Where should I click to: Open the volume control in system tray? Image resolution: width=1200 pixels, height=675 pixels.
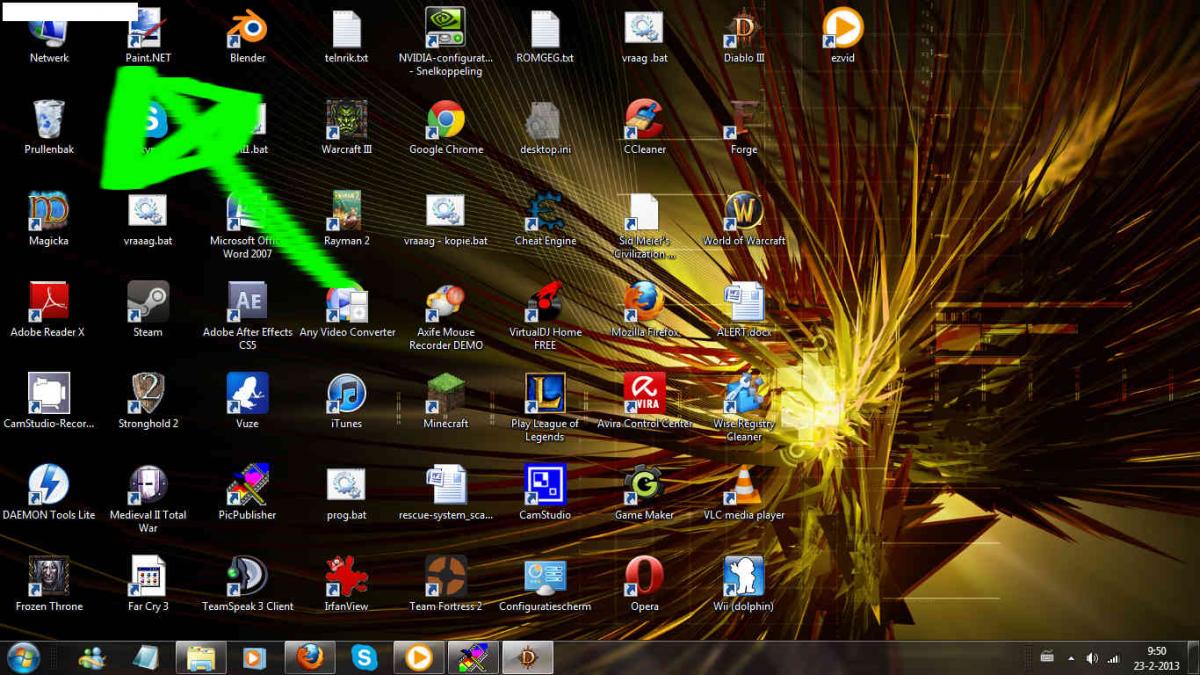click(x=1092, y=659)
